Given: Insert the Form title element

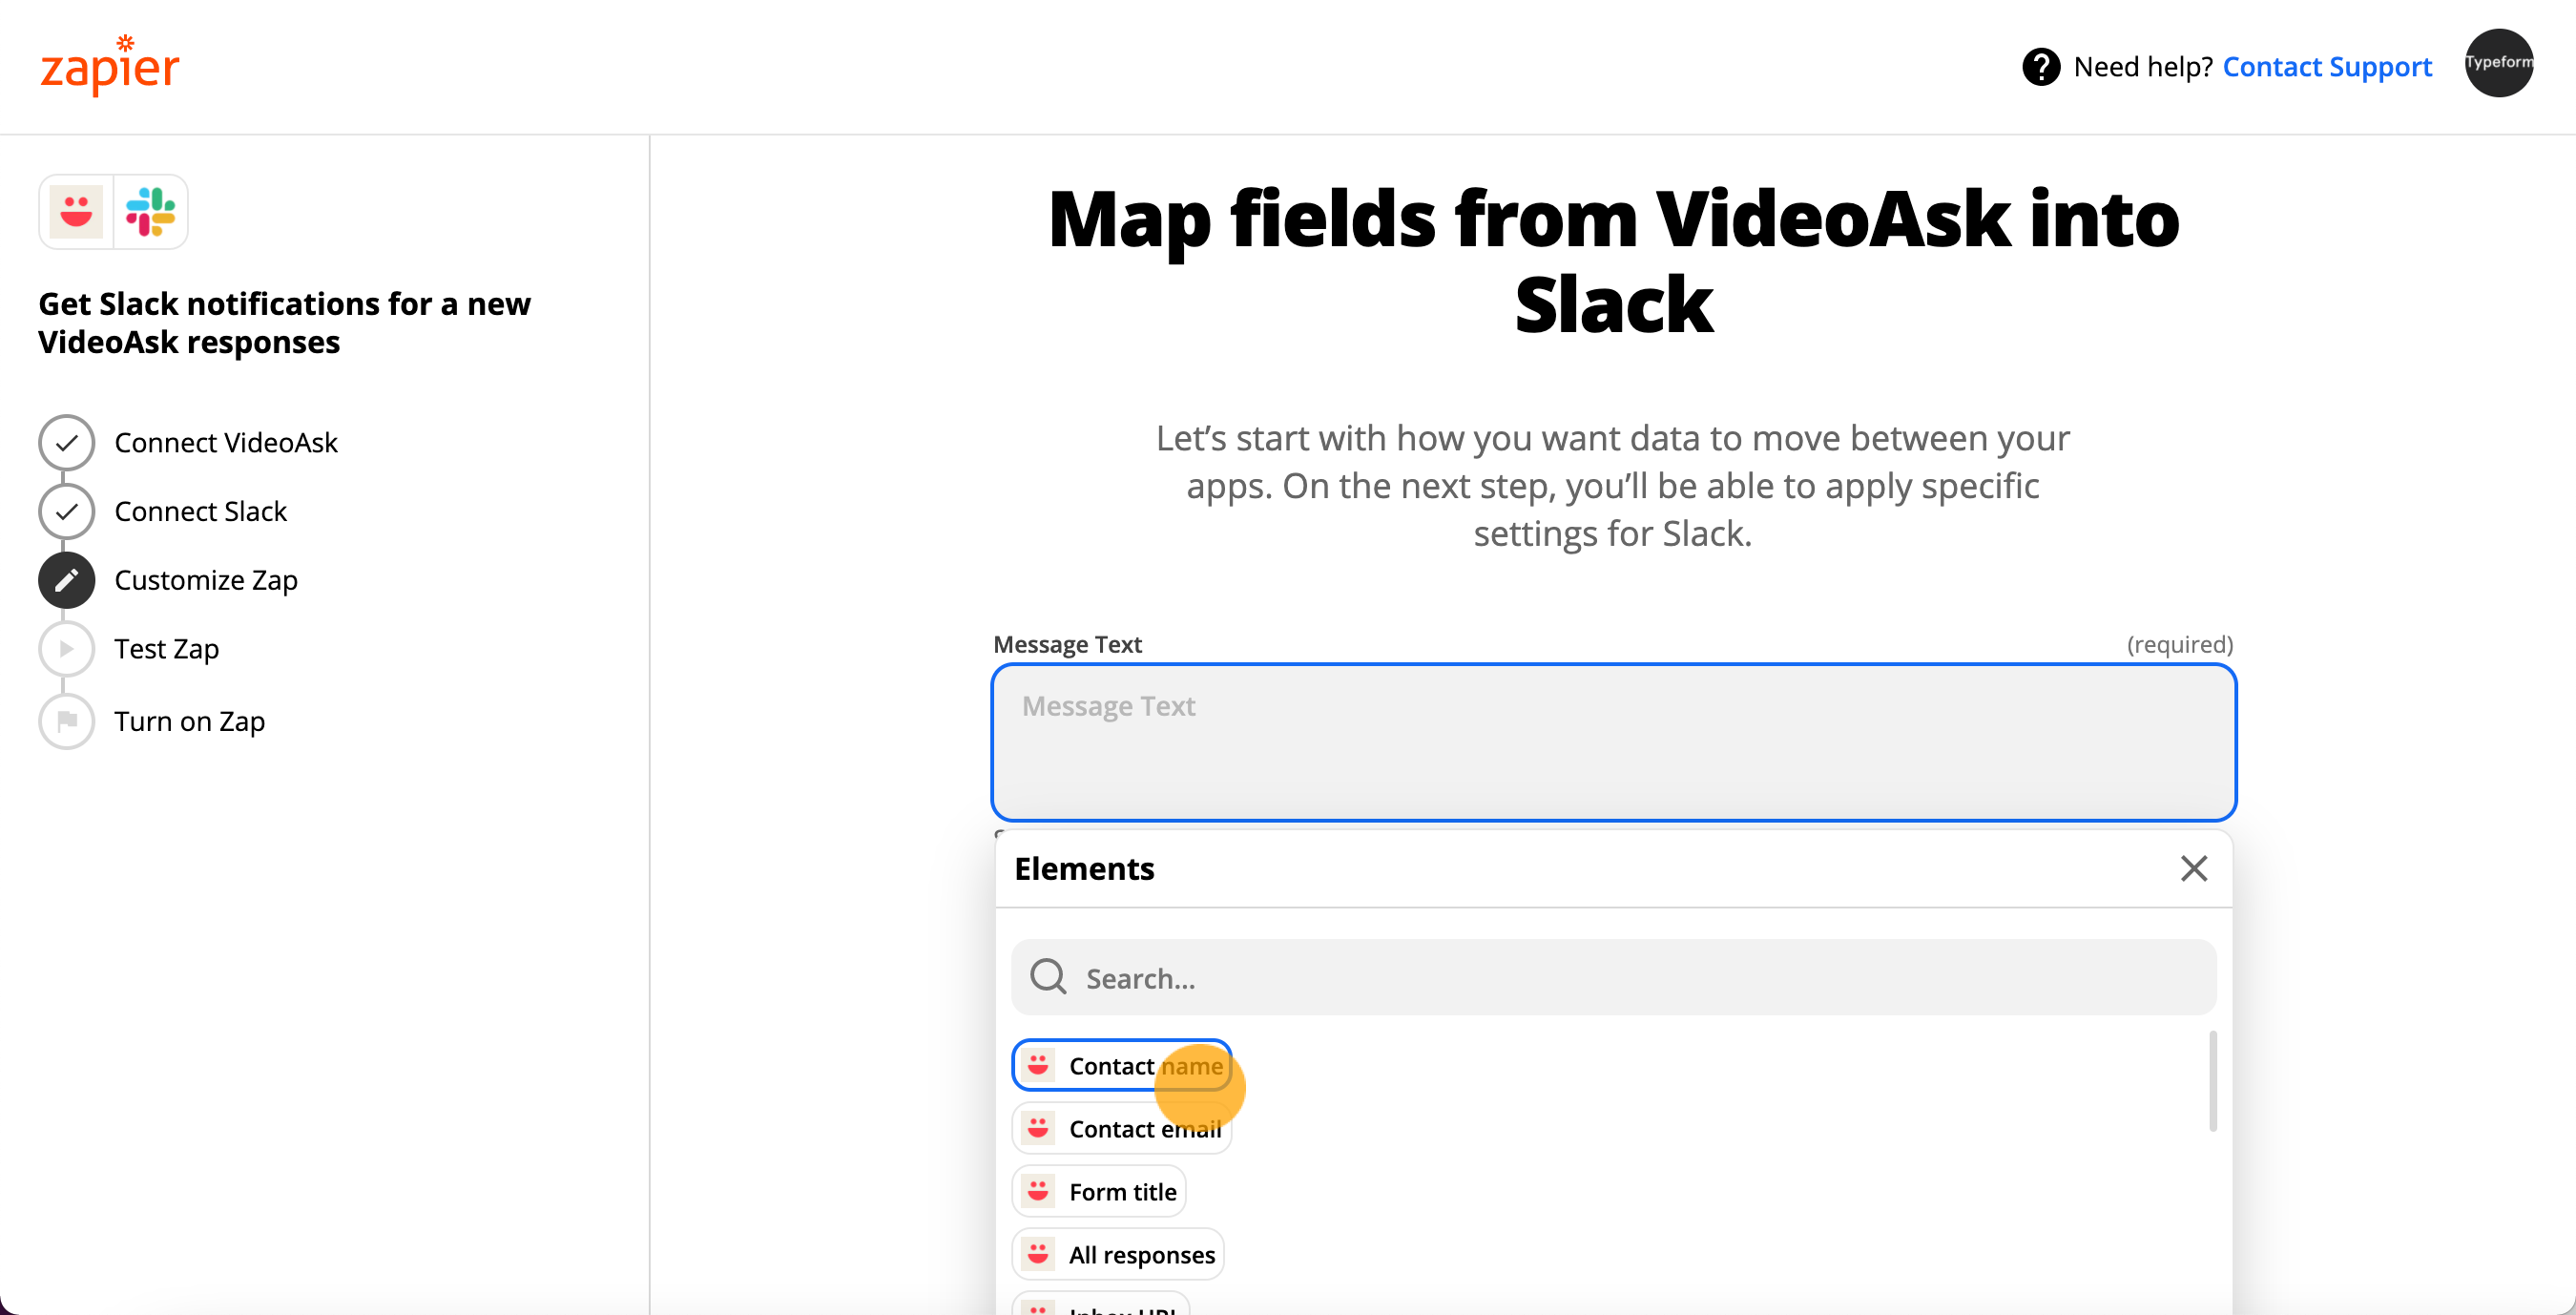Looking at the screenshot, I should coord(1098,1191).
